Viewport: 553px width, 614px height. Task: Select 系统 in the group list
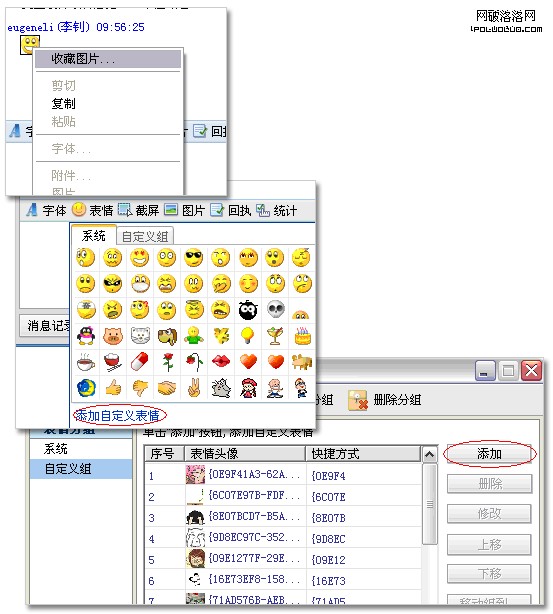(x=56, y=448)
